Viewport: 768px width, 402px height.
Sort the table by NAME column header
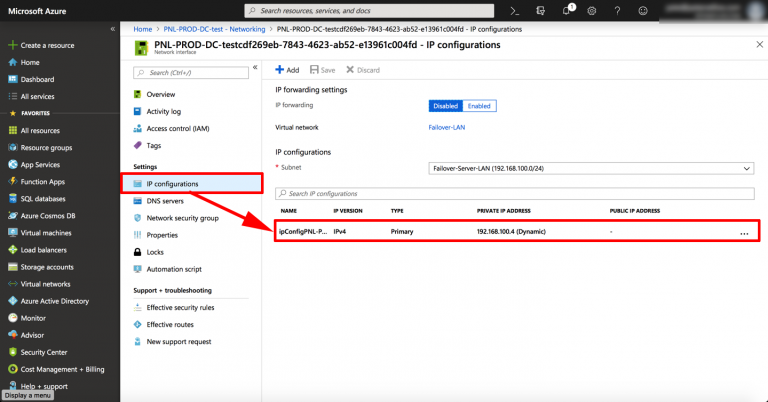pyautogui.click(x=288, y=211)
